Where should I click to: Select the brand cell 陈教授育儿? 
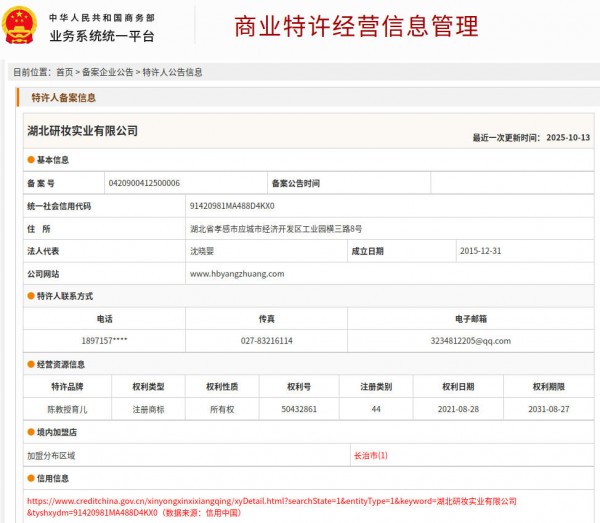(67, 409)
